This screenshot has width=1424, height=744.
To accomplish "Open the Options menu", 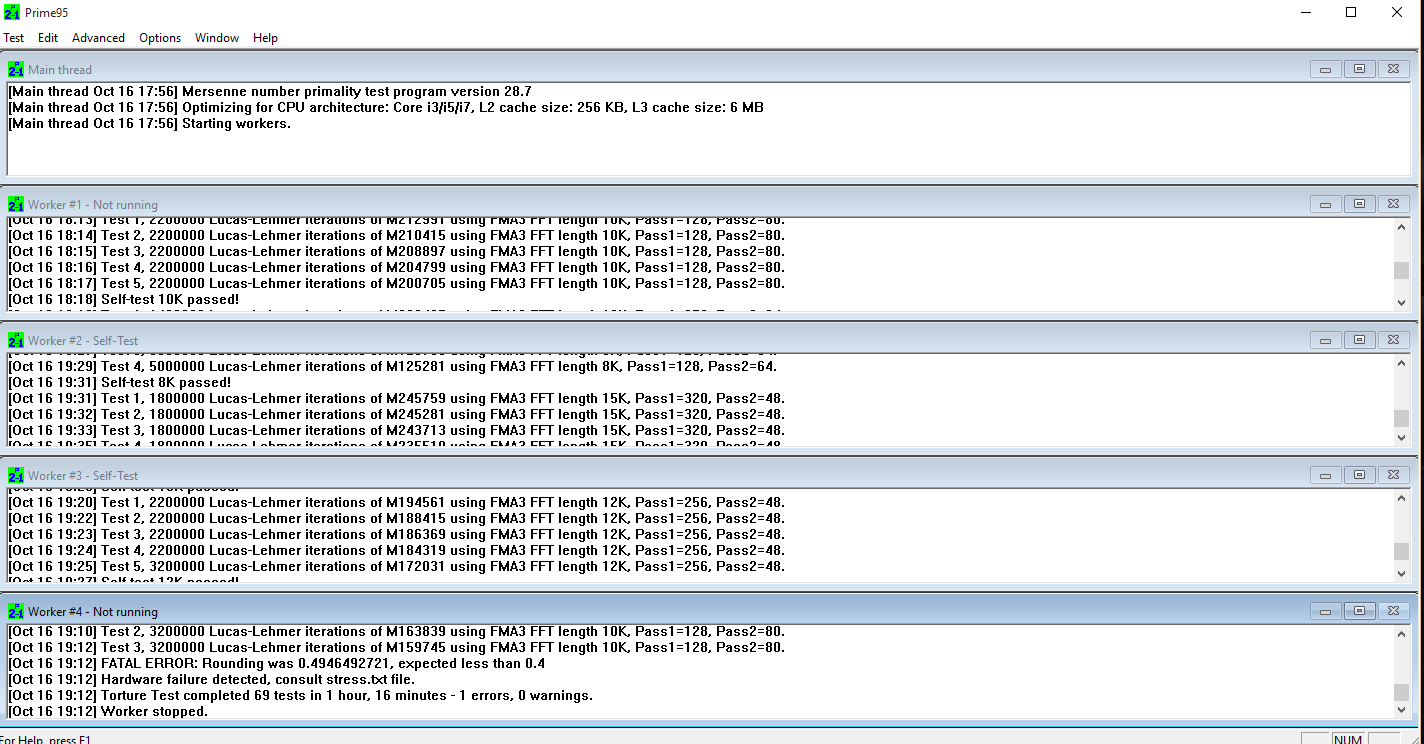I will (160, 38).
